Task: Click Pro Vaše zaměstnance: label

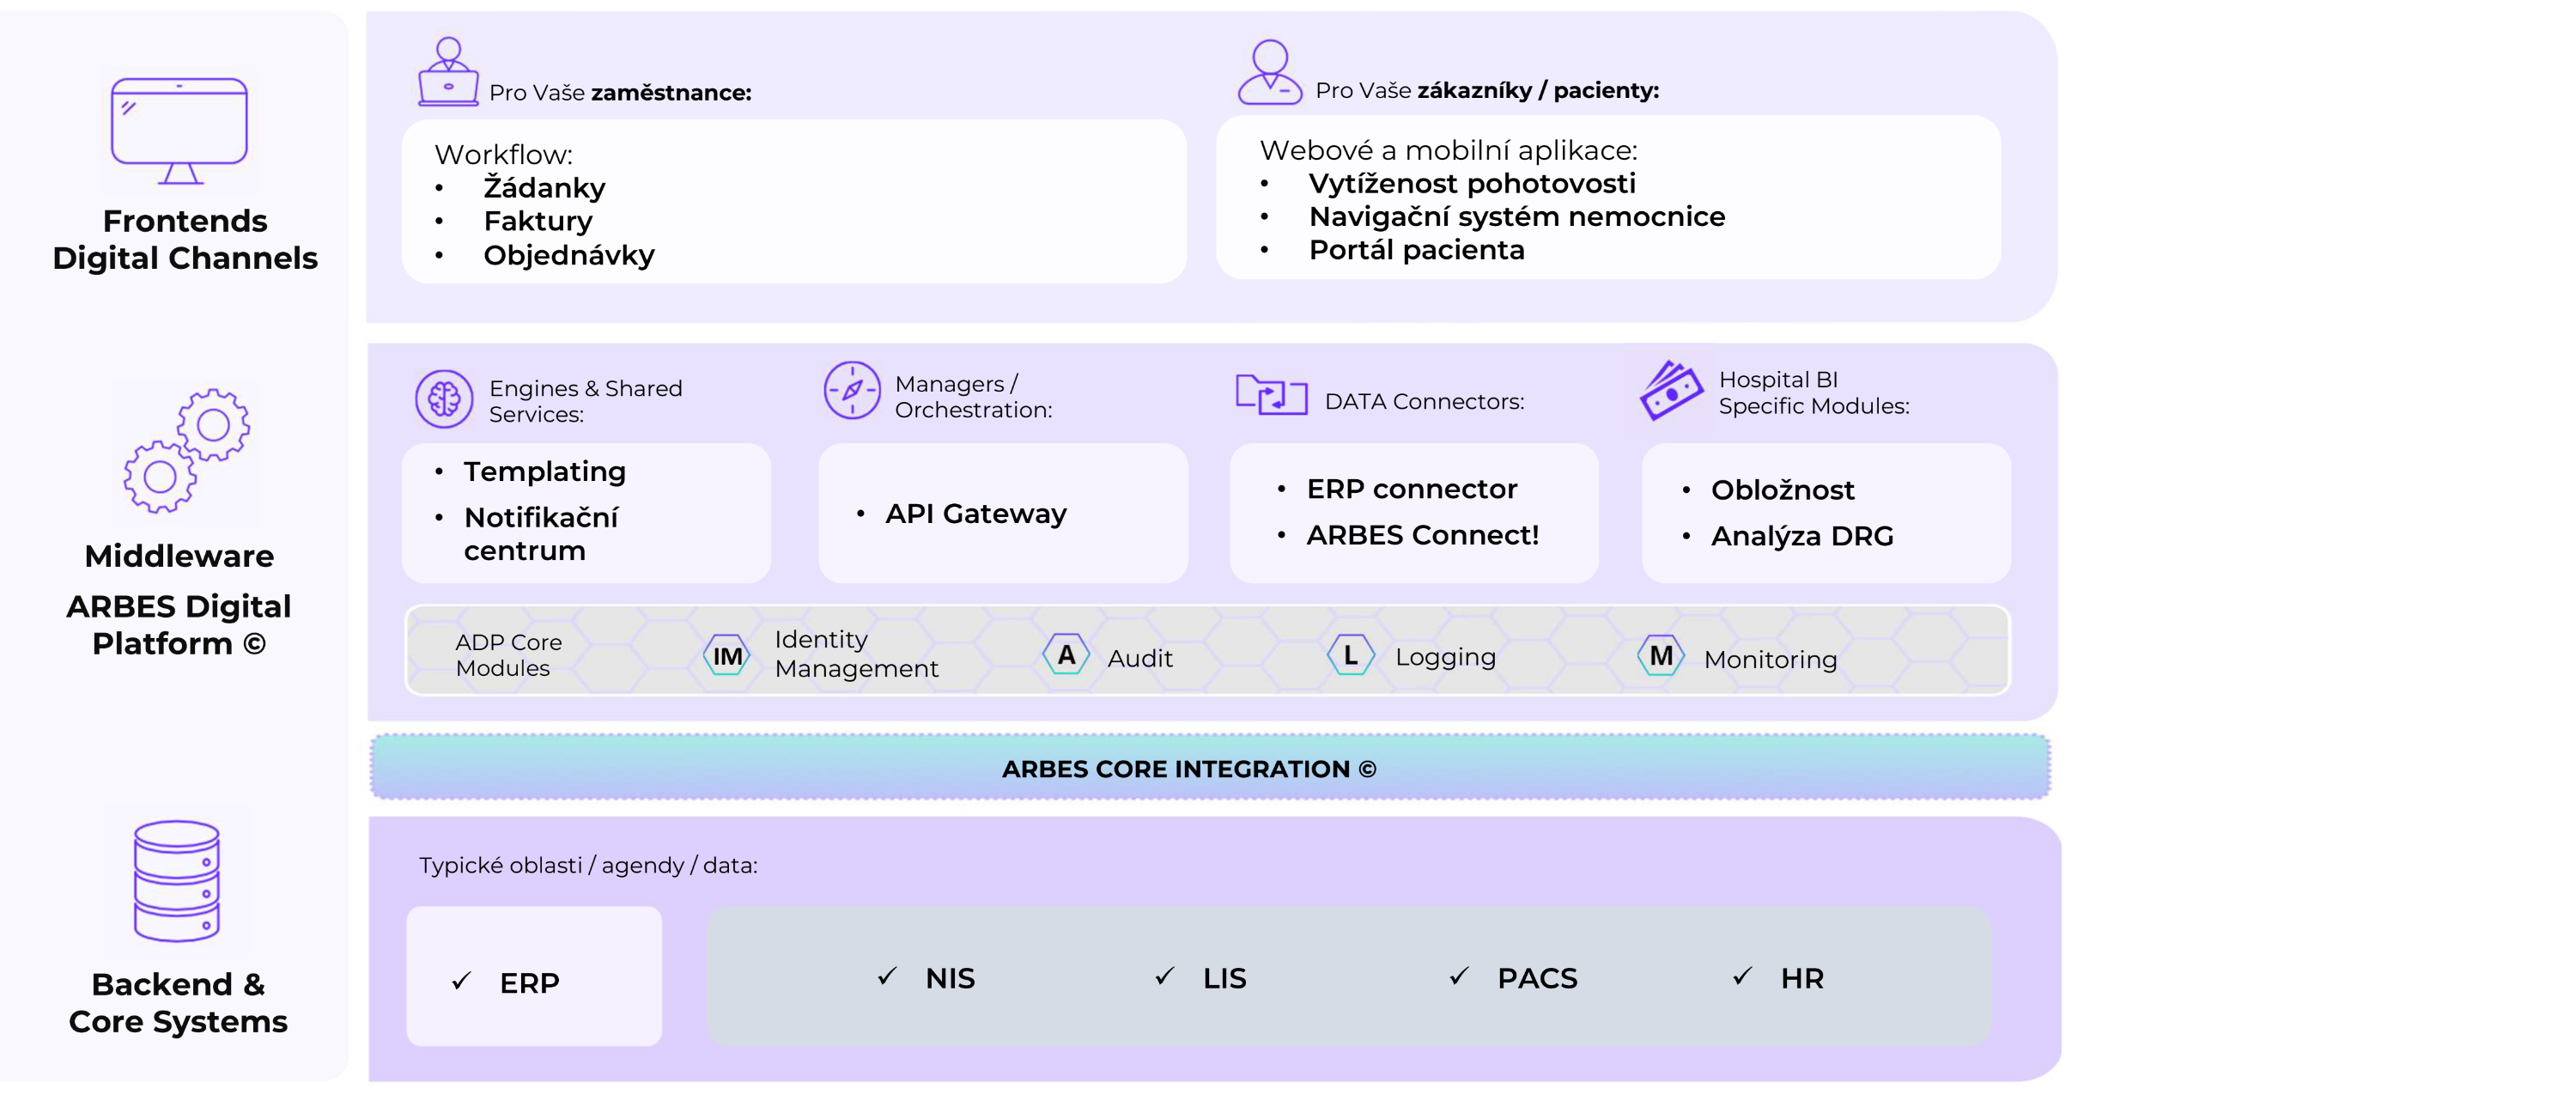Action: click(x=620, y=93)
